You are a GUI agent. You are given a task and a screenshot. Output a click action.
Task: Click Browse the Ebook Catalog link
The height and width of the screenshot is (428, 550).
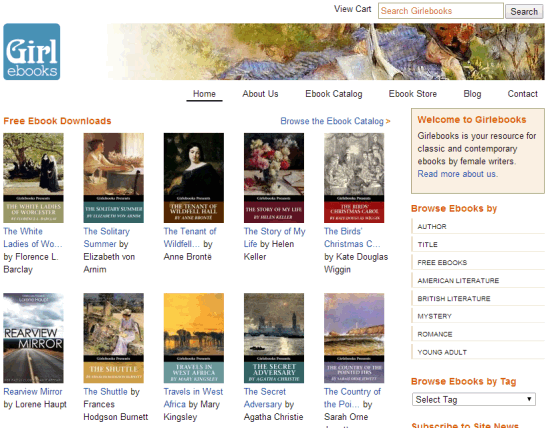pos(335,121)
